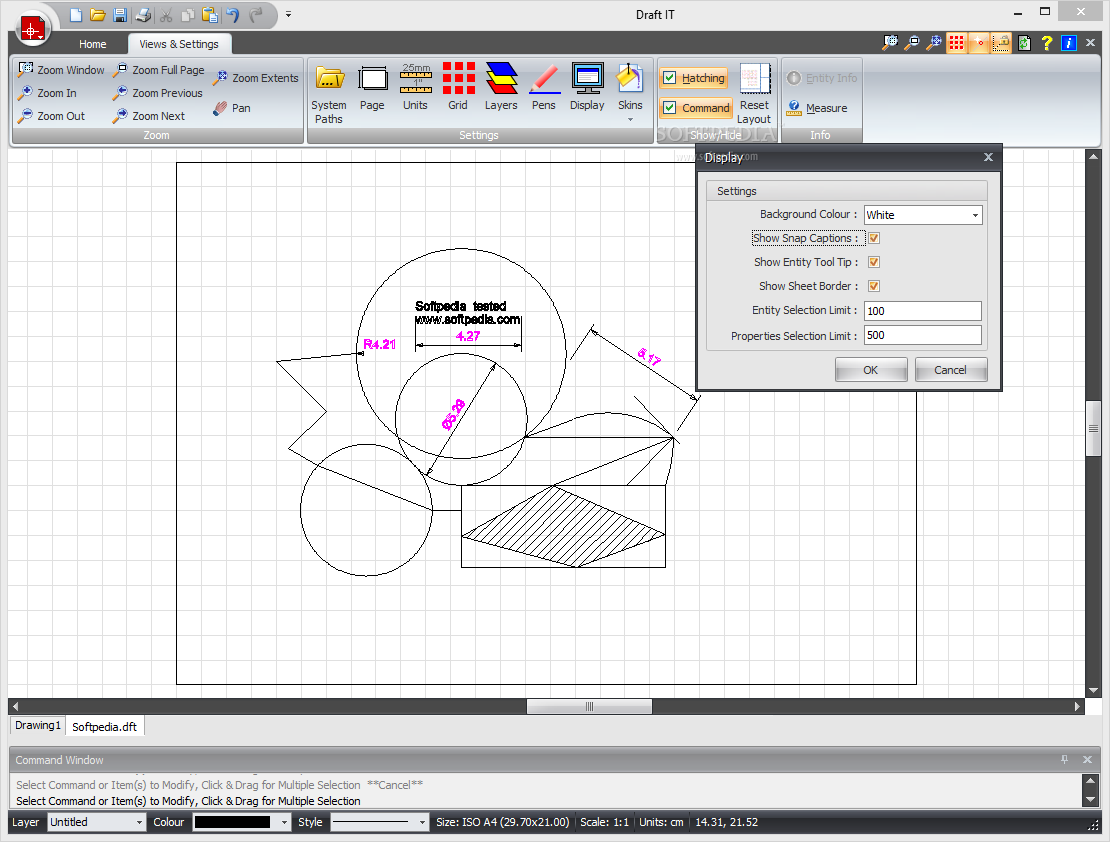Confirm Display settings with OK
1110x842 pixels.
[x=871, y=370]
